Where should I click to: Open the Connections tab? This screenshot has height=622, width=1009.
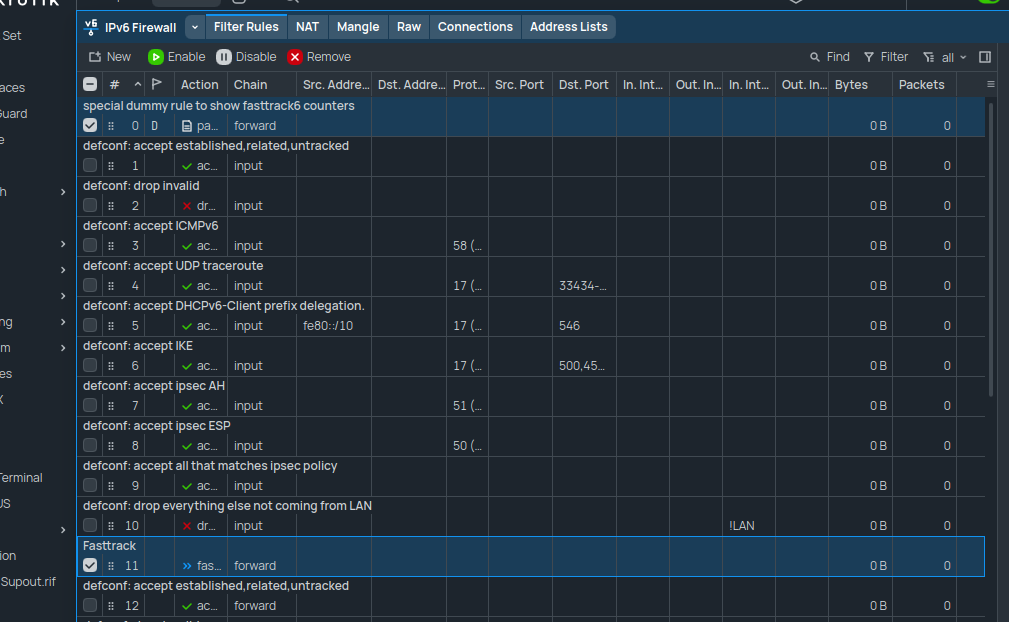(x=475, y=27)
